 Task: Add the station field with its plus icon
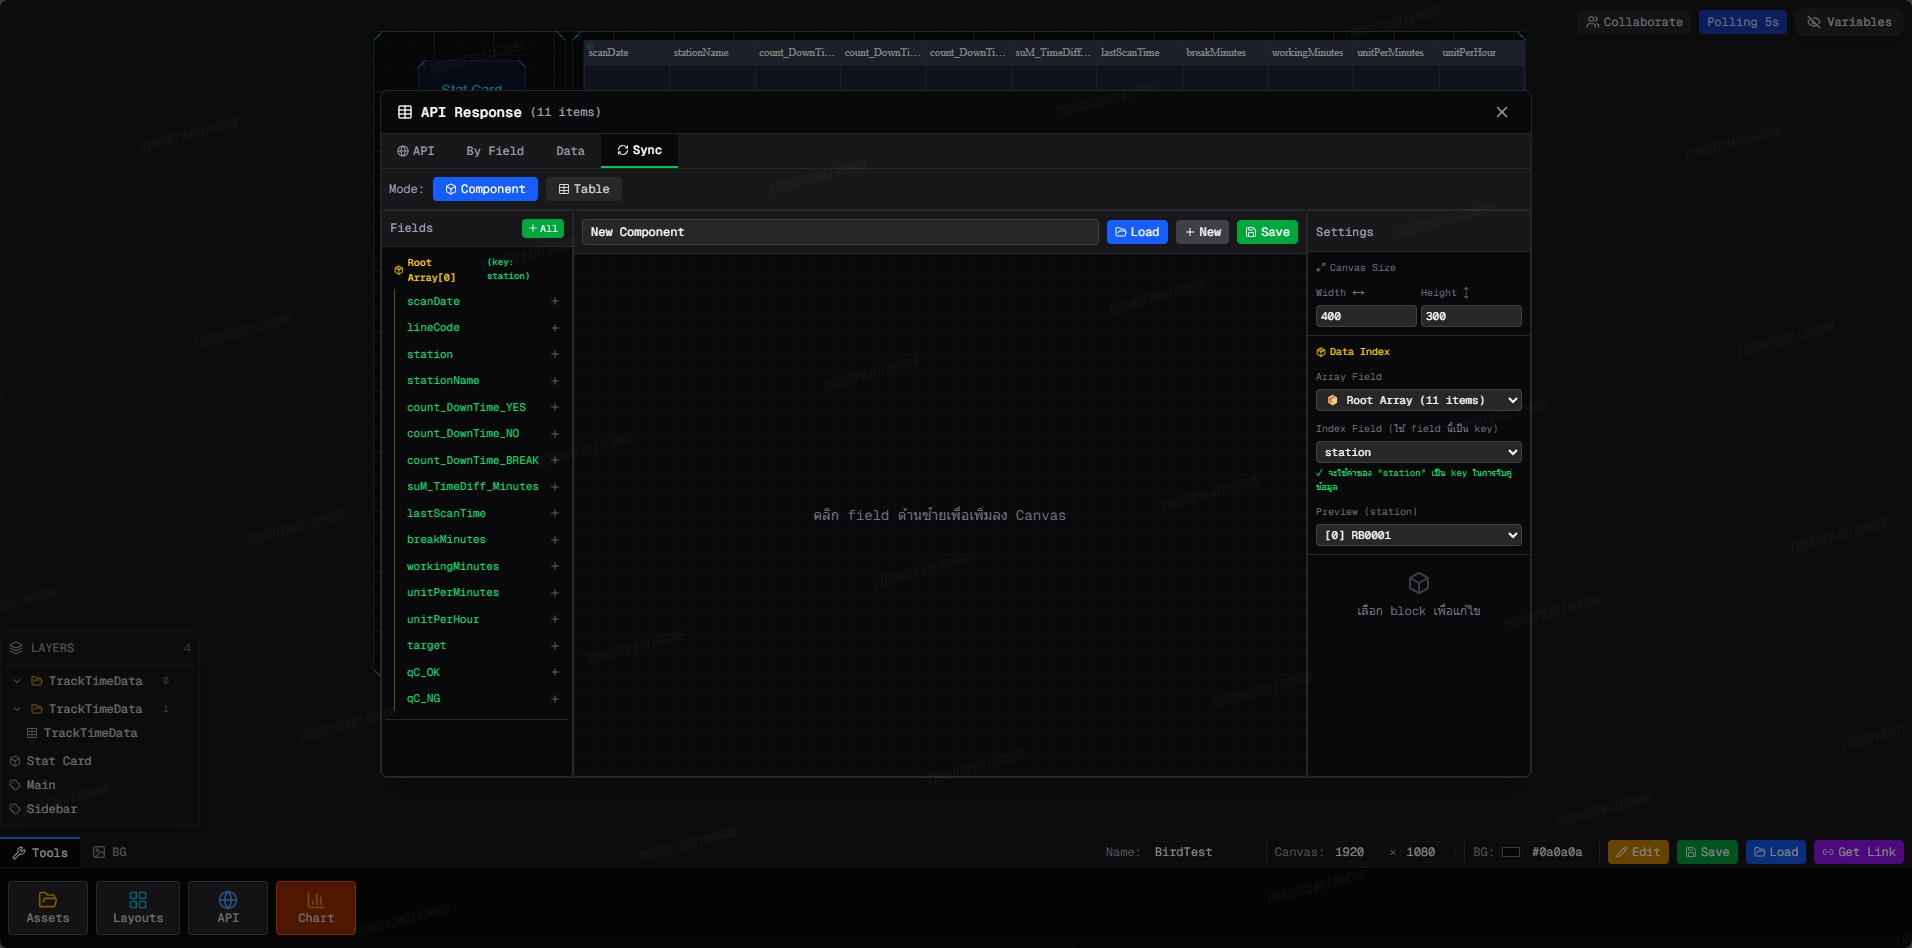point(555,354)
